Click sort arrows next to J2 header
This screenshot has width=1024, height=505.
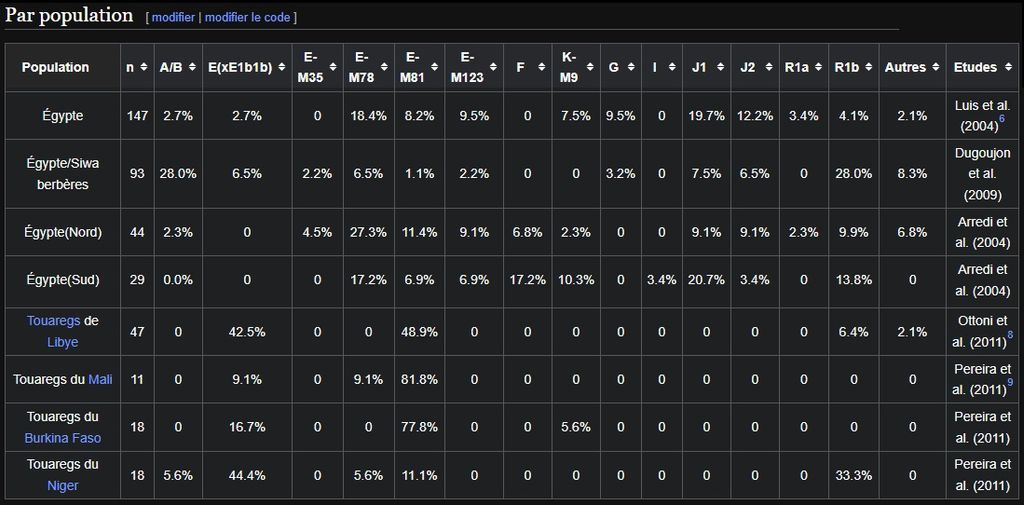tap(768, 68)
